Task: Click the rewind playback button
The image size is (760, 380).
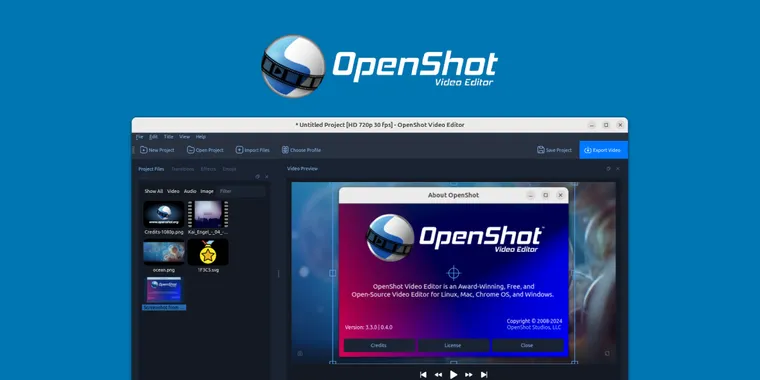Action: click(438, 375)
